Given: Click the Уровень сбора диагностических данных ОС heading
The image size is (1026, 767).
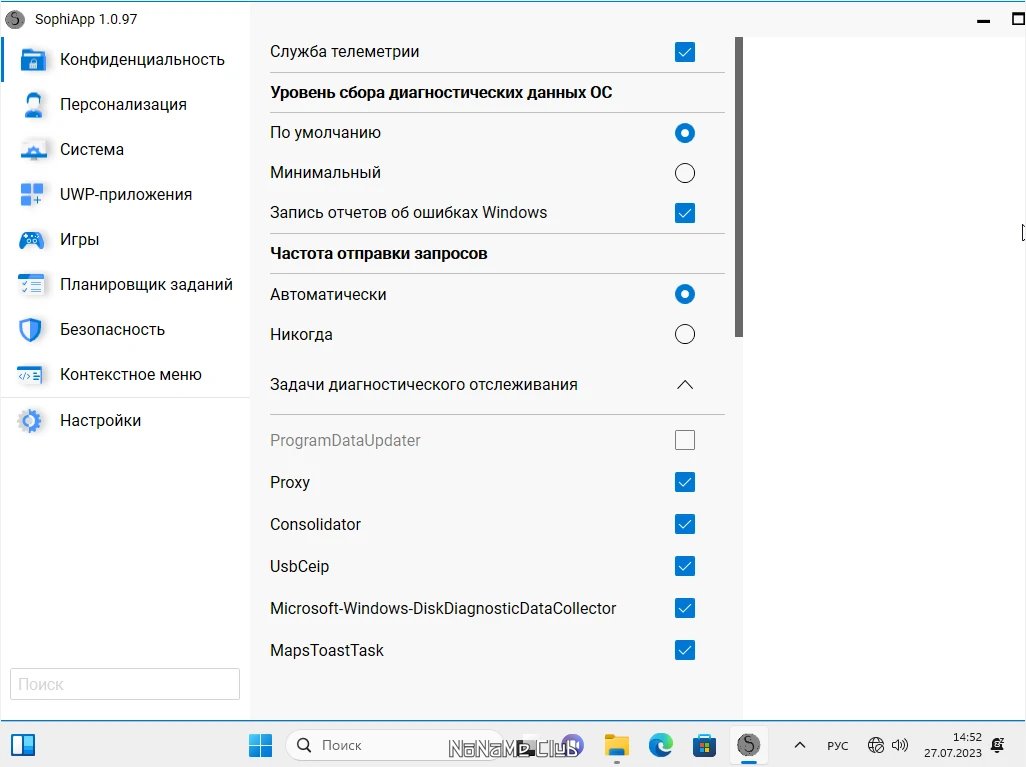Looking at the screenshot, I should click(441, 93).
